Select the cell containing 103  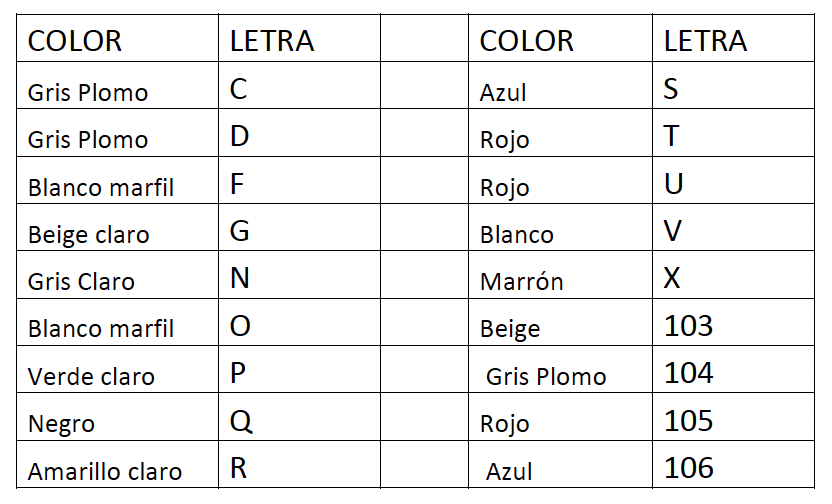point(689,326)
